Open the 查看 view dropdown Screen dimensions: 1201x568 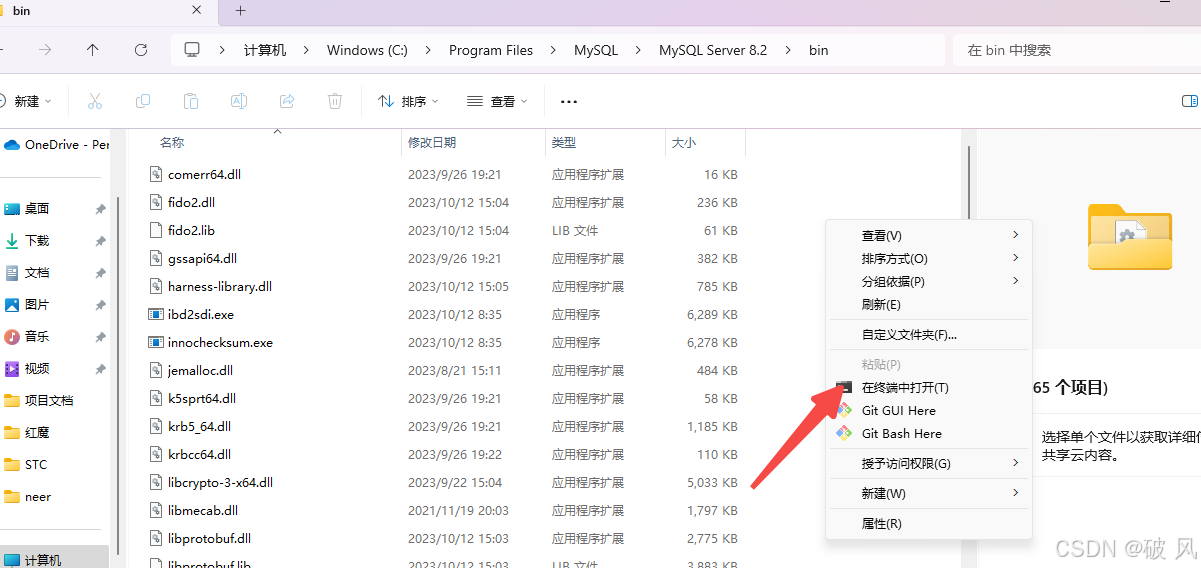click(497, 101)
